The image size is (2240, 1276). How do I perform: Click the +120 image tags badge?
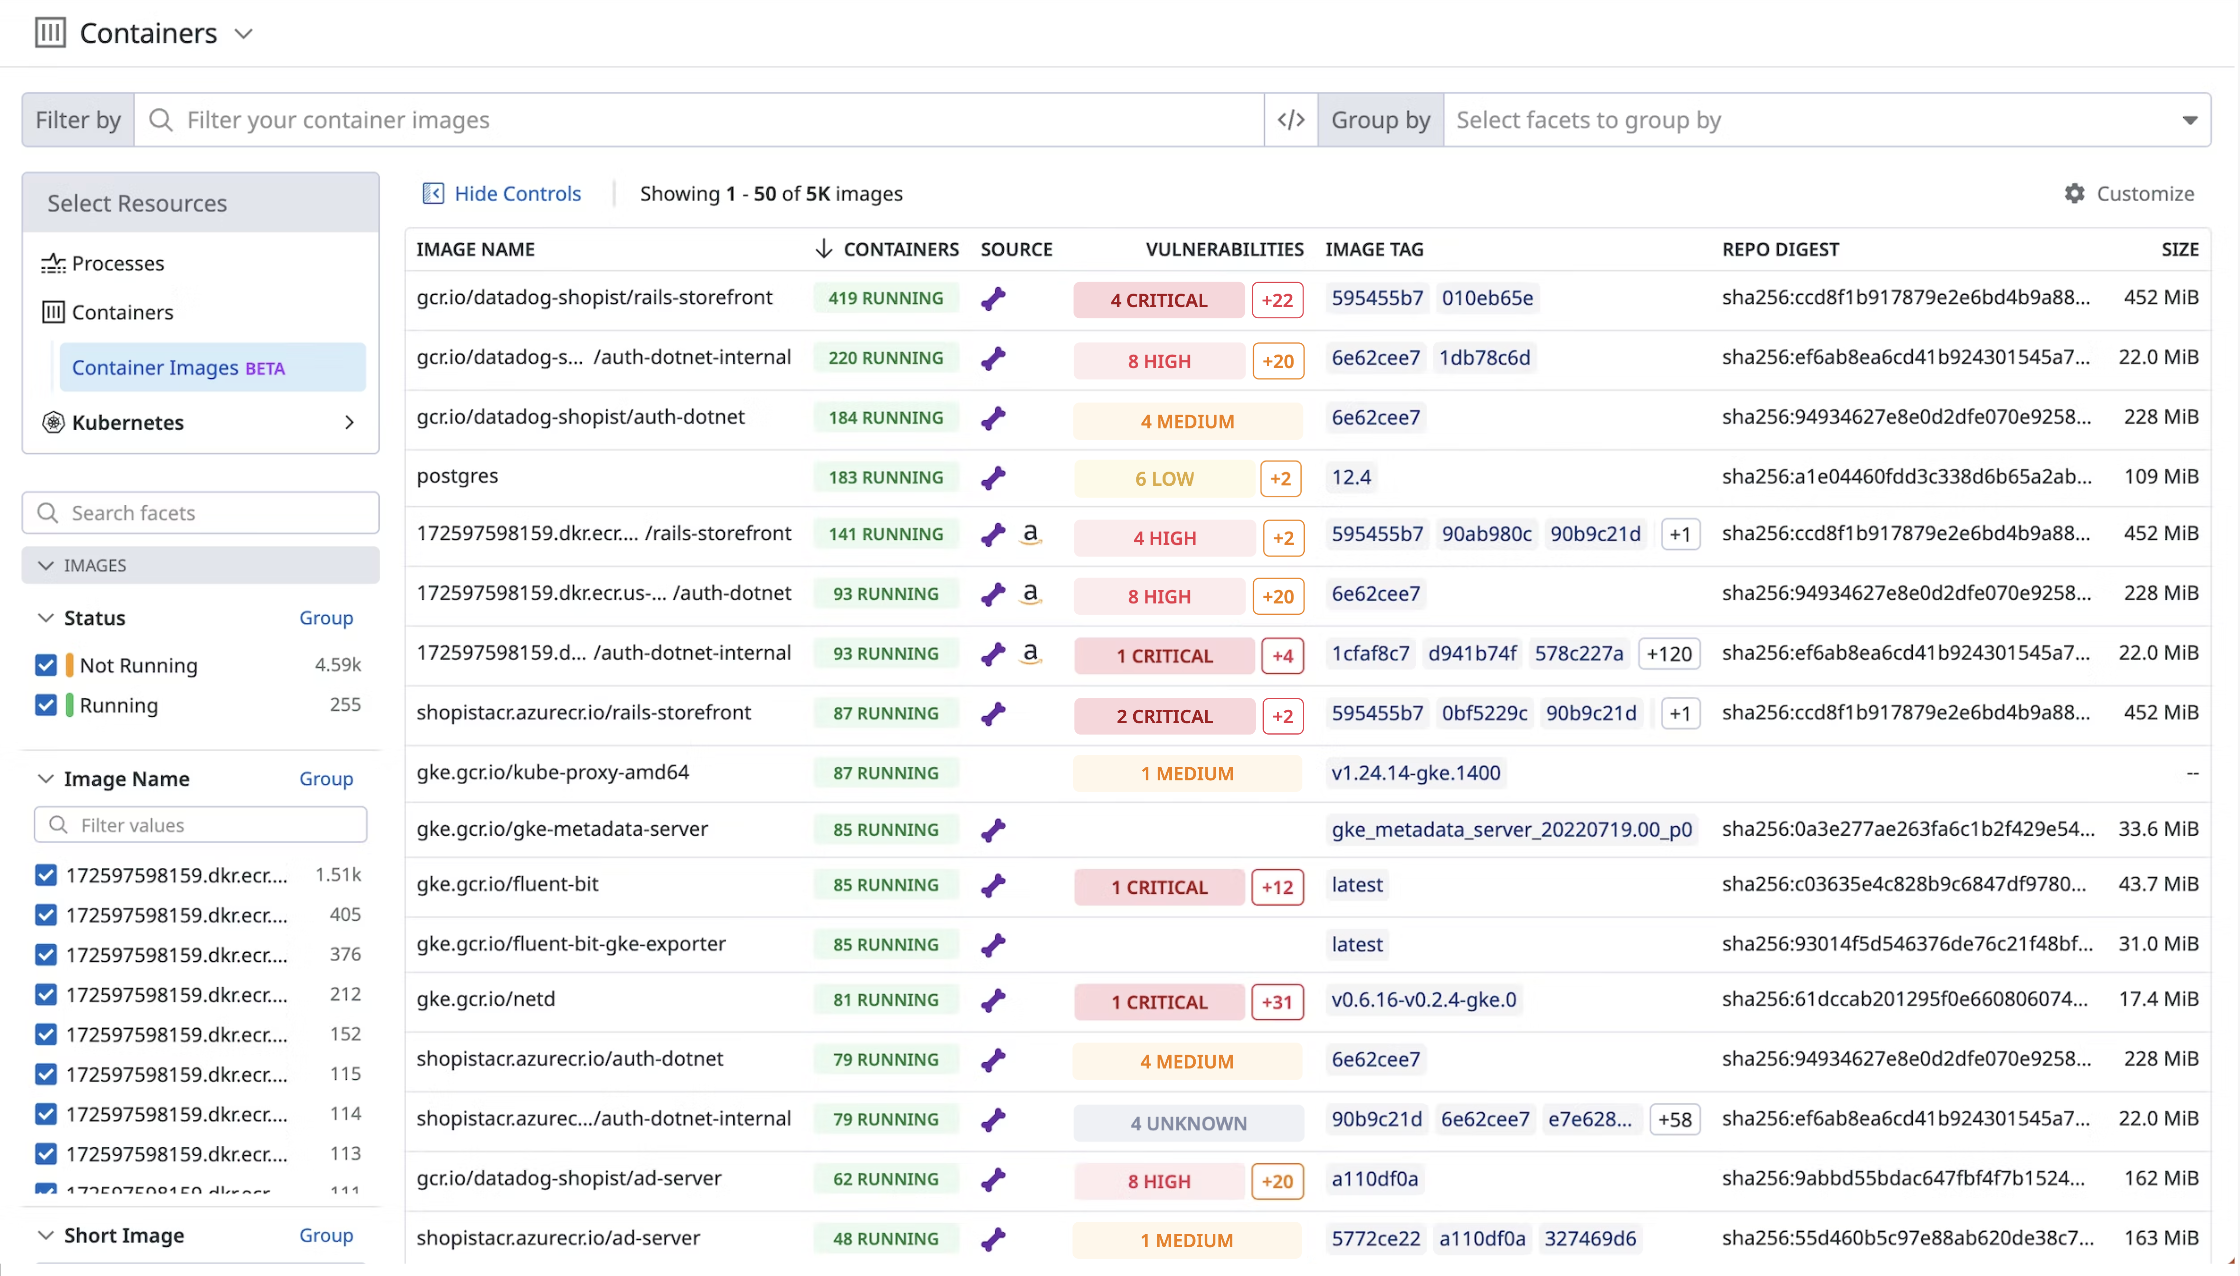tap(1669, 654)
